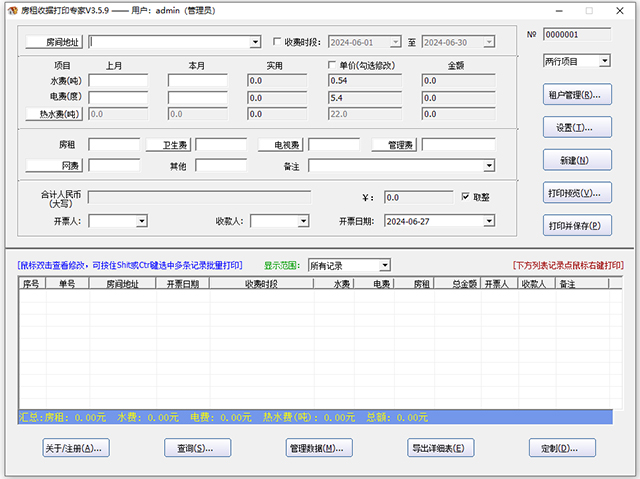Click the 电视费 label button

coord(280,145)
